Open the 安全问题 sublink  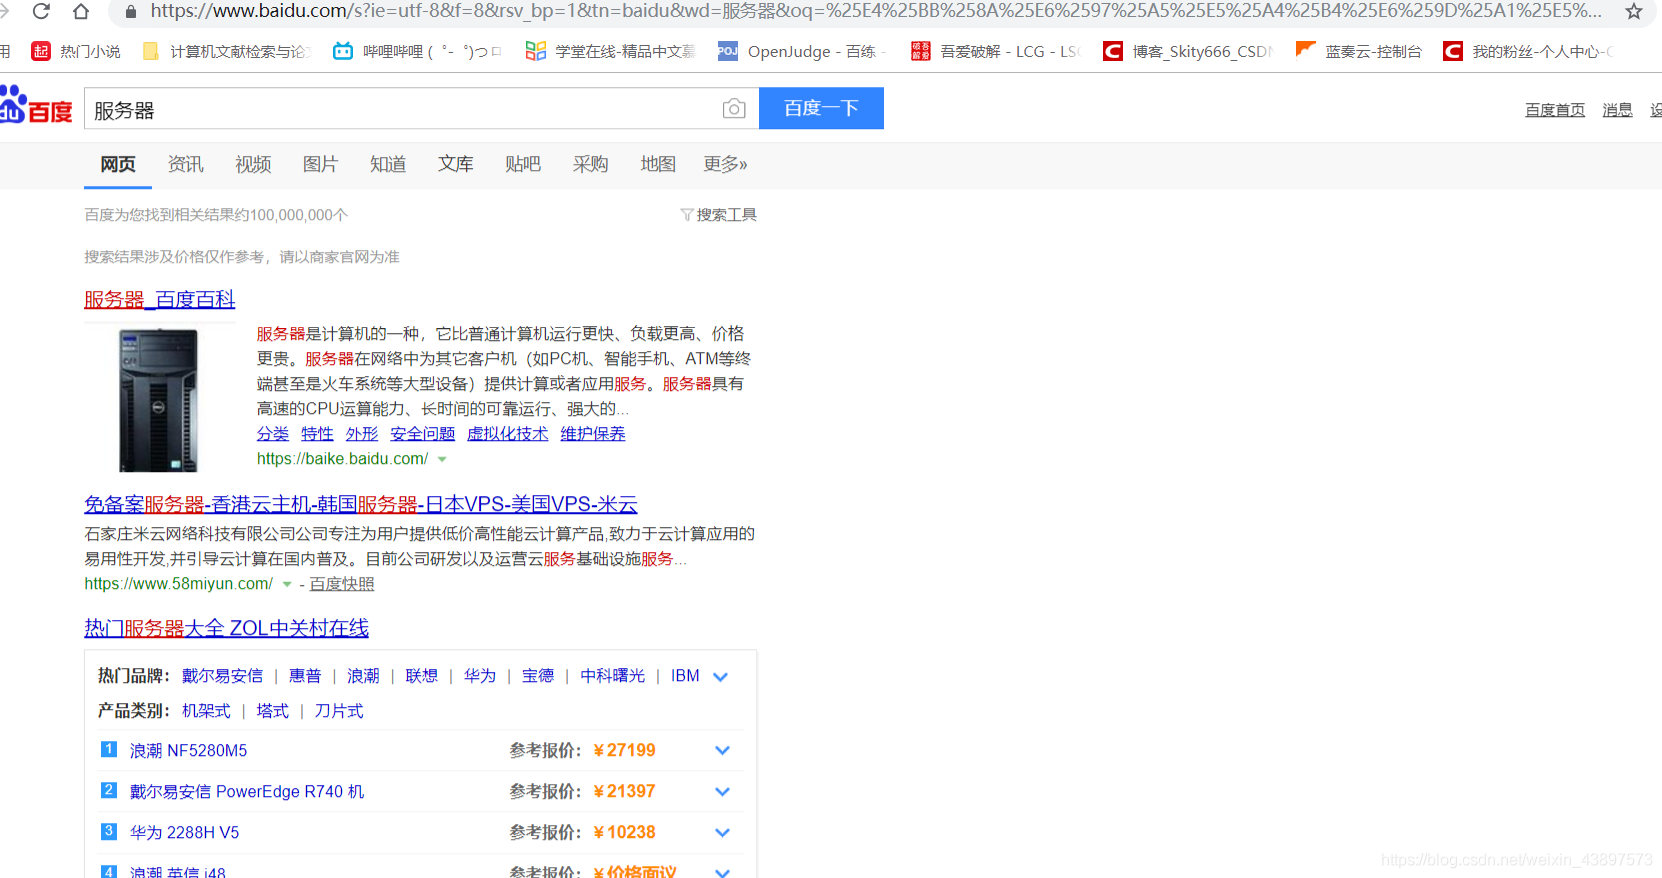[423, 434]
